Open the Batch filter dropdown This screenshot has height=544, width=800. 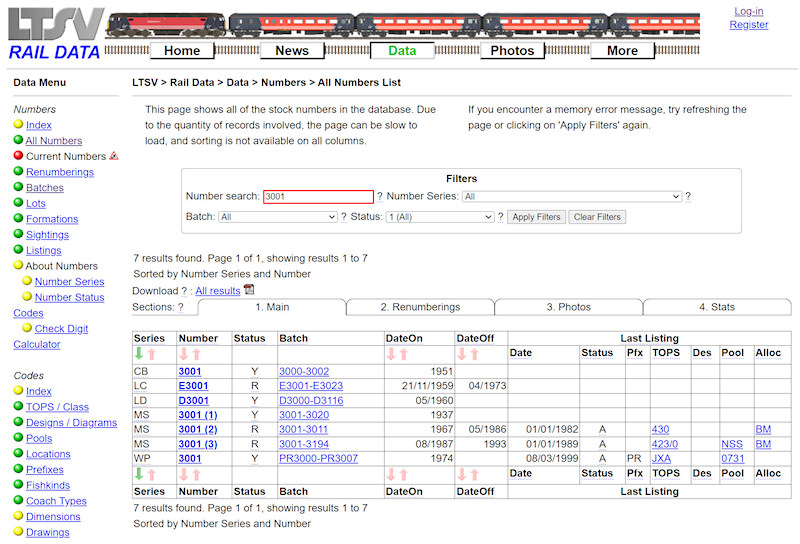(x=278, y=217)
